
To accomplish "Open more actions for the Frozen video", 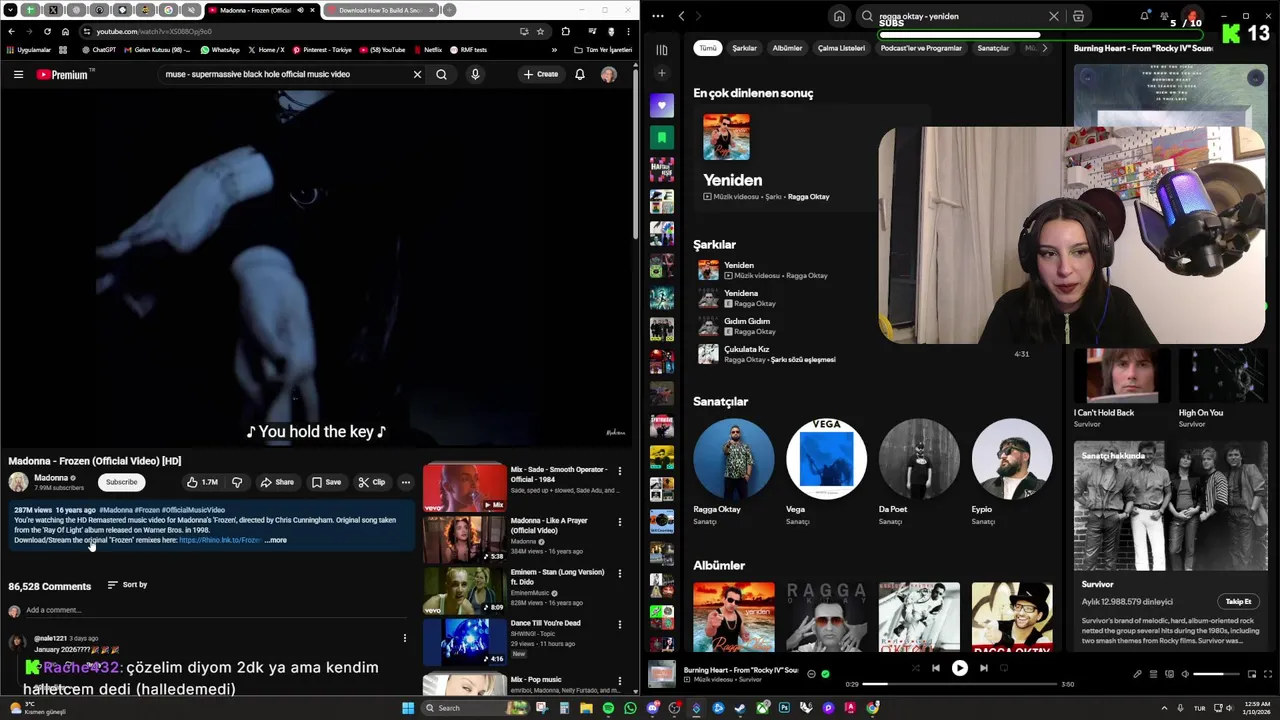I will (405, 482).
